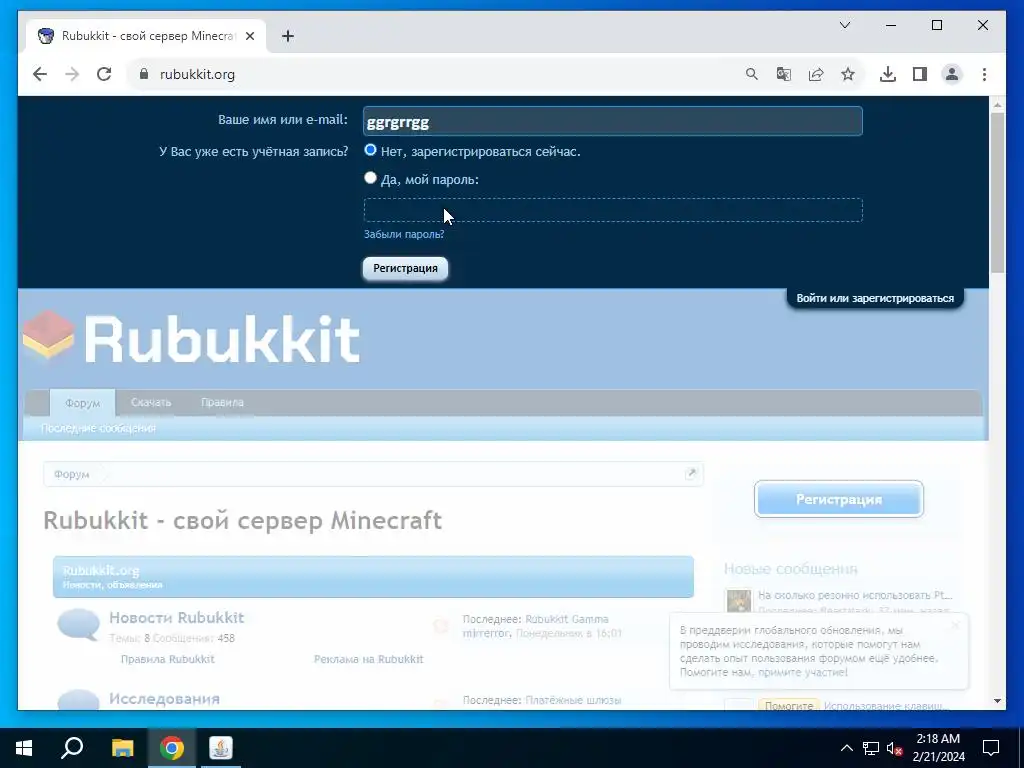Open Chrome downloads
Image resolution: width=1024 pixels, height=768 pixels.
point(888,74)
